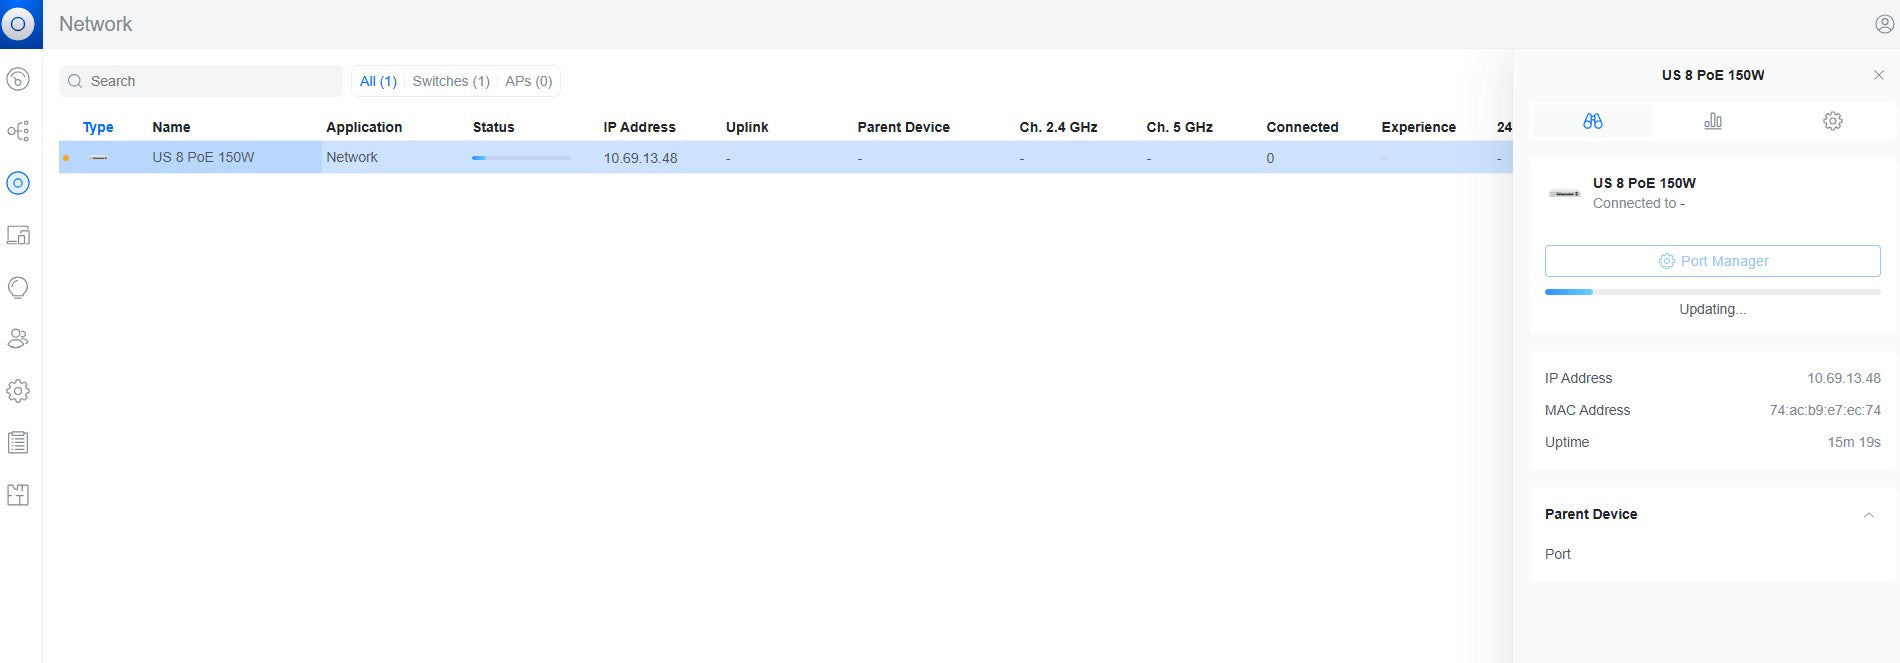Sort by the Uplink column header
Image resolution: width=1900 pixels, height=663 pixels.
(x=747, y=127)
